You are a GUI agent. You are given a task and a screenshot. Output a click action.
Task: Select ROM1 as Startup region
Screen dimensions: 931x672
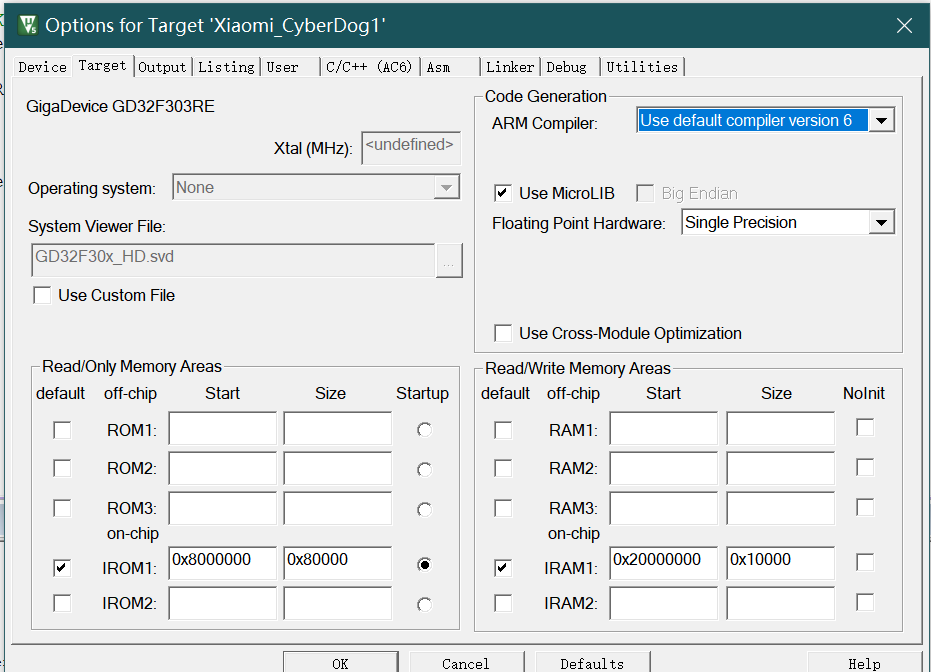coord(424,430)
